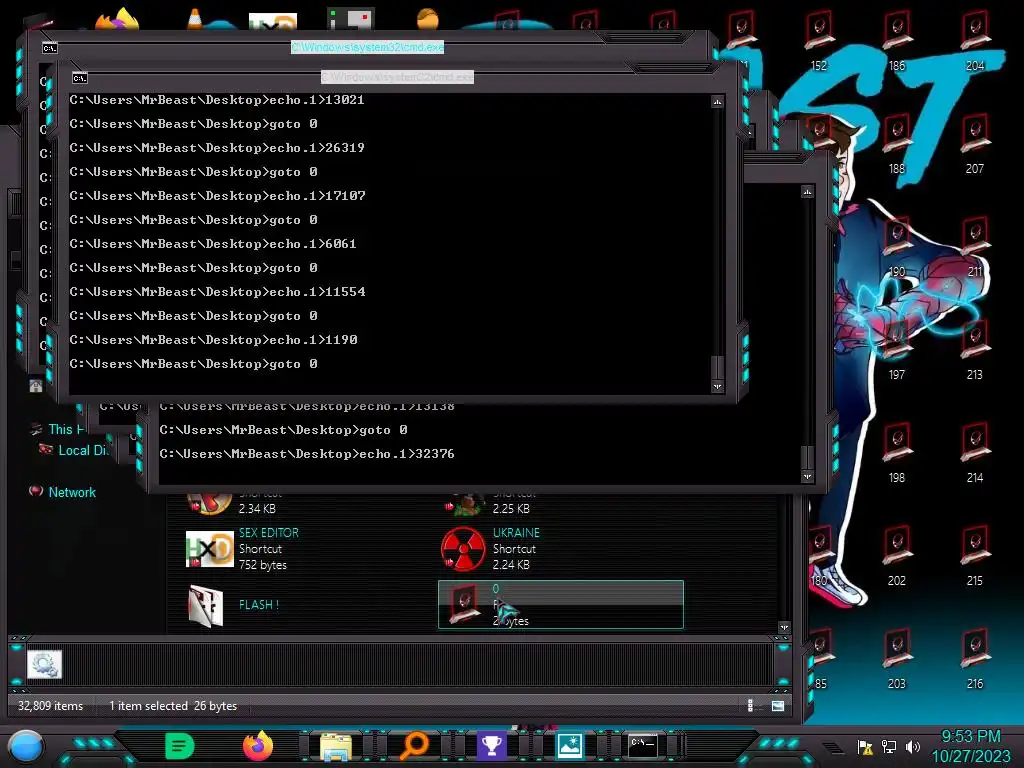Click the selected file named 0 in Explorer
The image size is (1024, 768).
(x=560, y=605)
